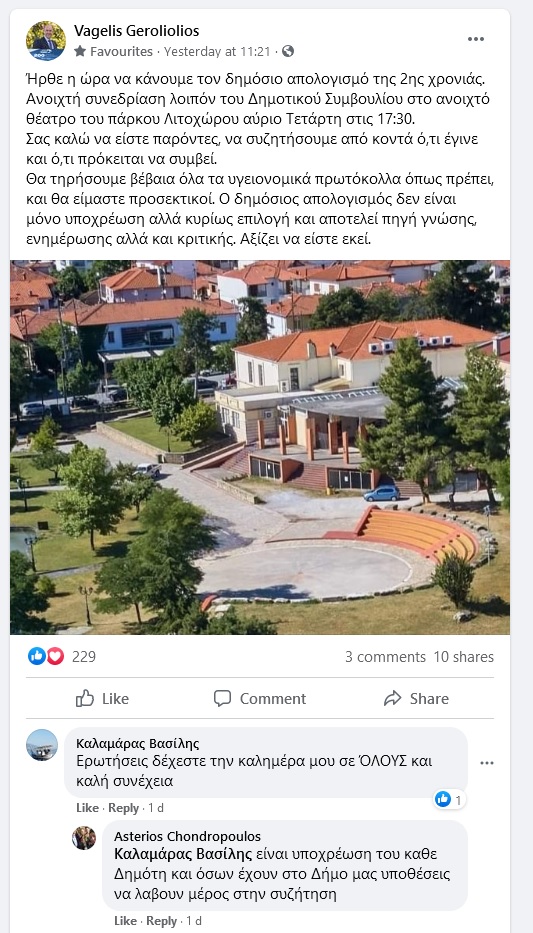
Task: Click the blue like reaction icon
Action: coord(37,656)
